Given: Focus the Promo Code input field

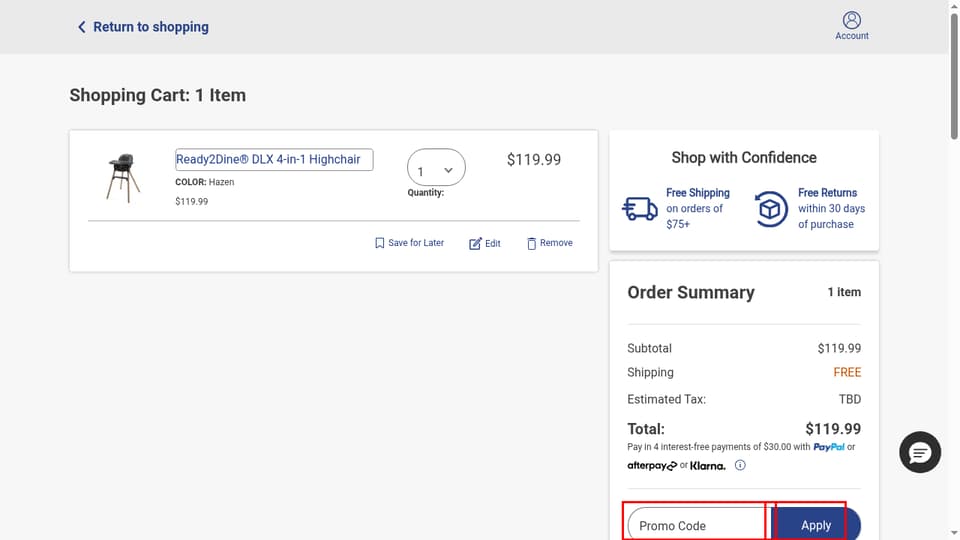Looking at the screenshot, I should click(697, 525).
